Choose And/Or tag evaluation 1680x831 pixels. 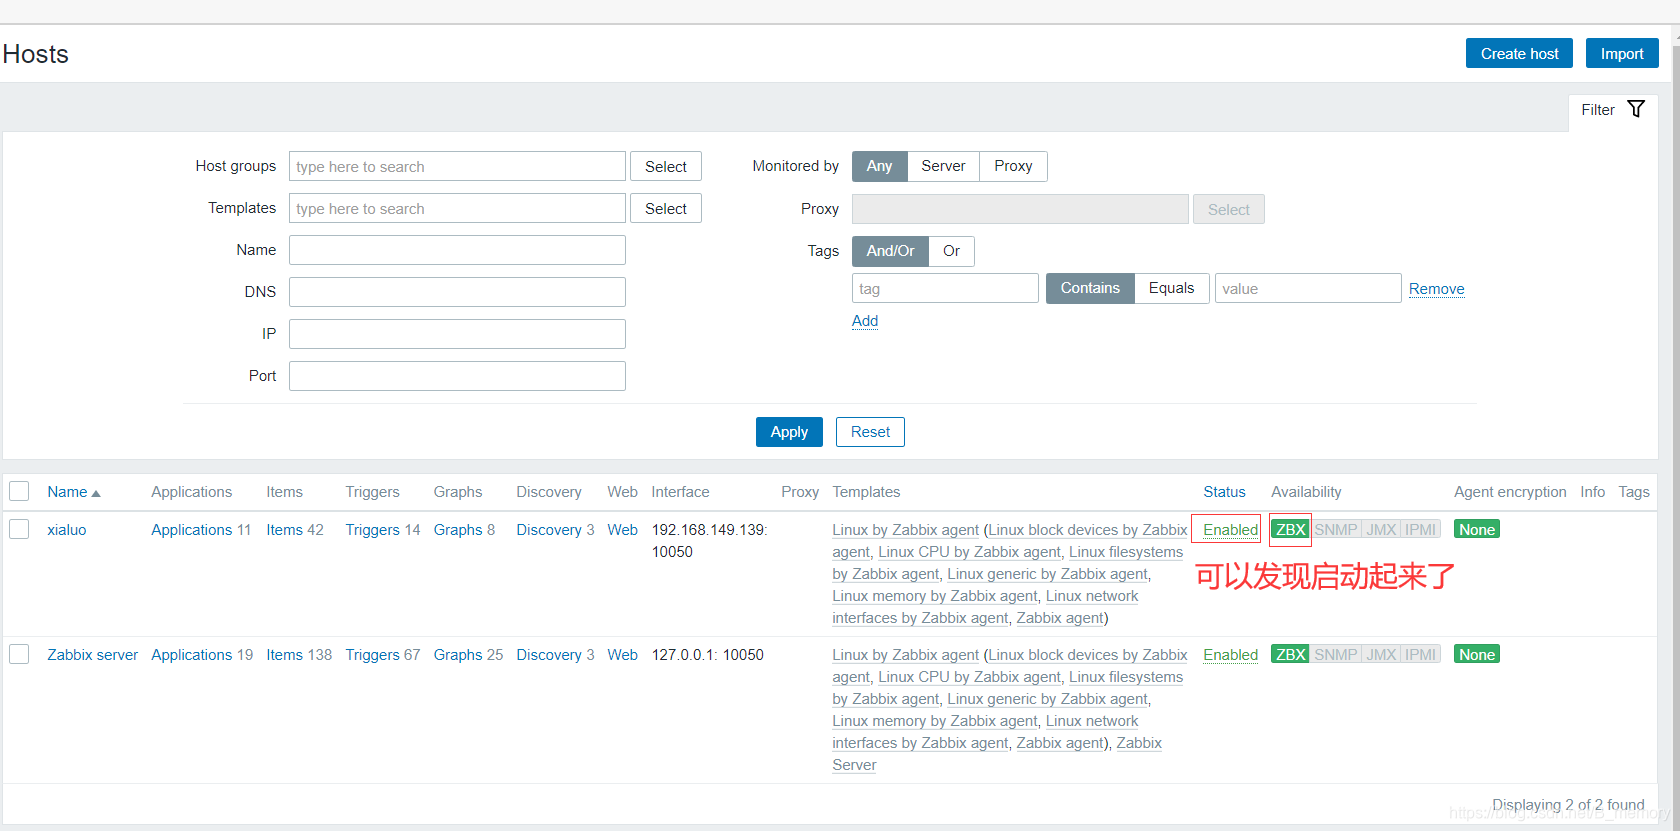click(x=890, y=251)
